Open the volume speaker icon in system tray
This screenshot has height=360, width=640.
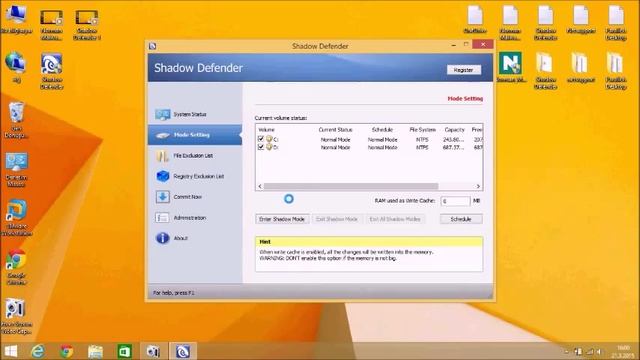(598, 351)
